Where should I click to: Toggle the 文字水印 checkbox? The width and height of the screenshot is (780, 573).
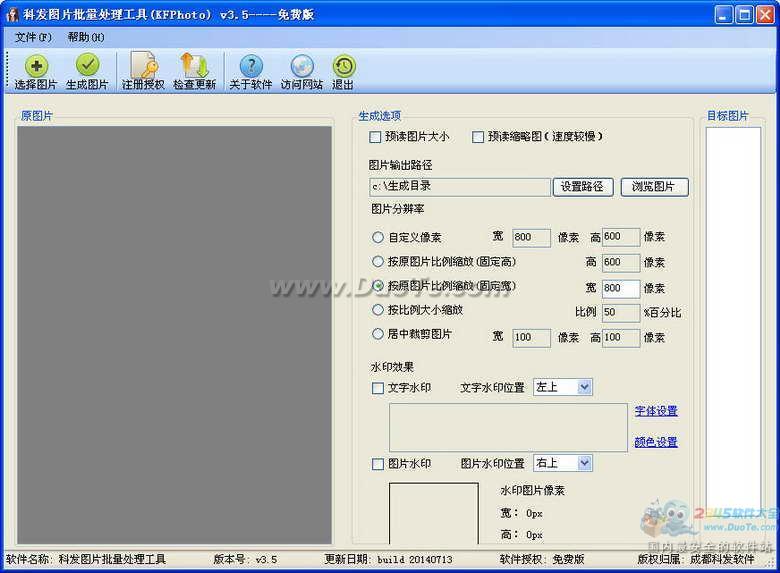pyautogui.click(x=378, y=388)
